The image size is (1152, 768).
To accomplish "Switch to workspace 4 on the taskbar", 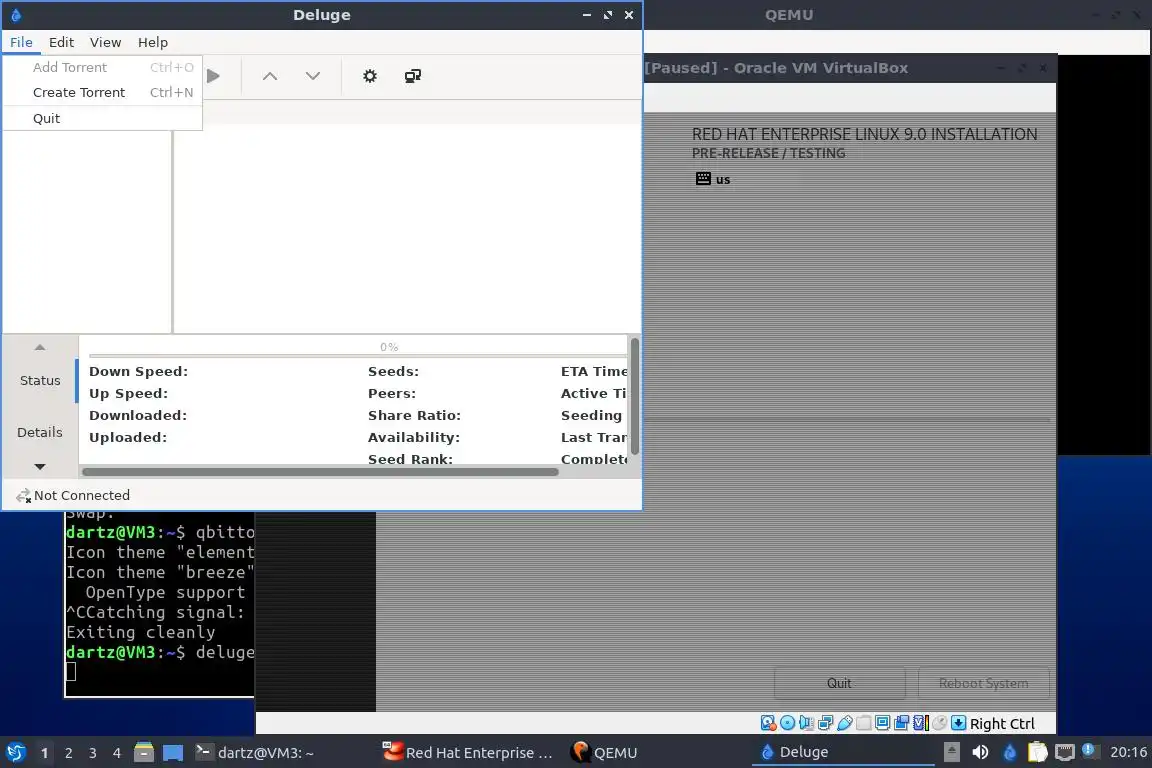I will click(117, 753).
